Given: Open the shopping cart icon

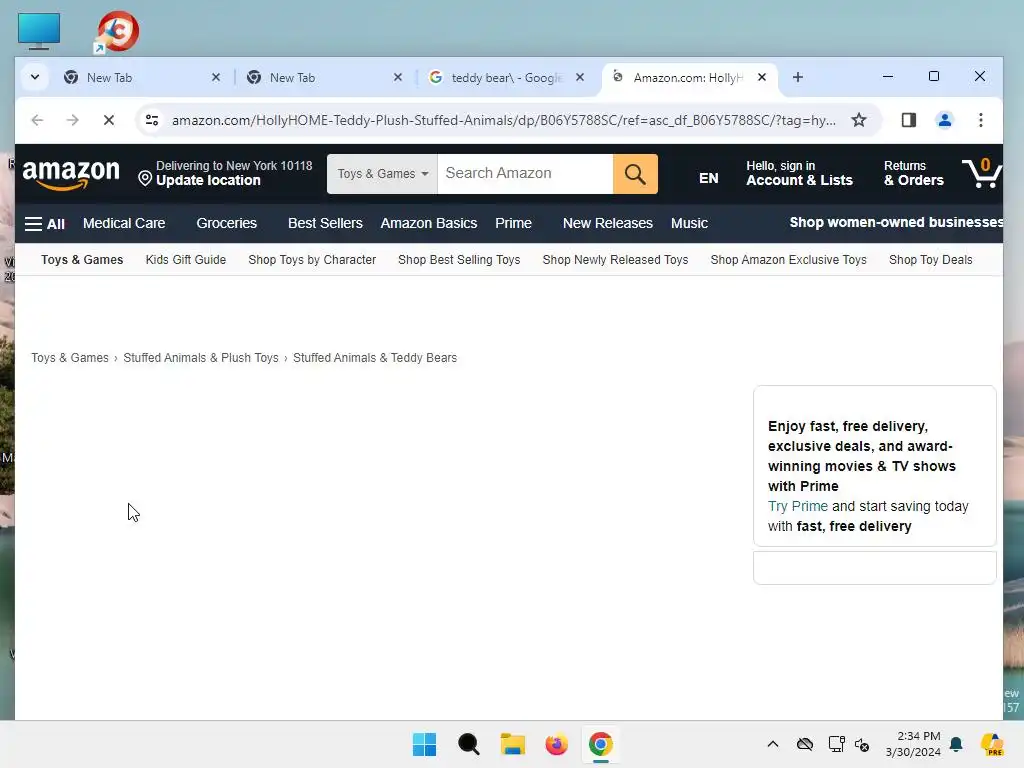Looking at the screenshot, I should pos(982,173).
